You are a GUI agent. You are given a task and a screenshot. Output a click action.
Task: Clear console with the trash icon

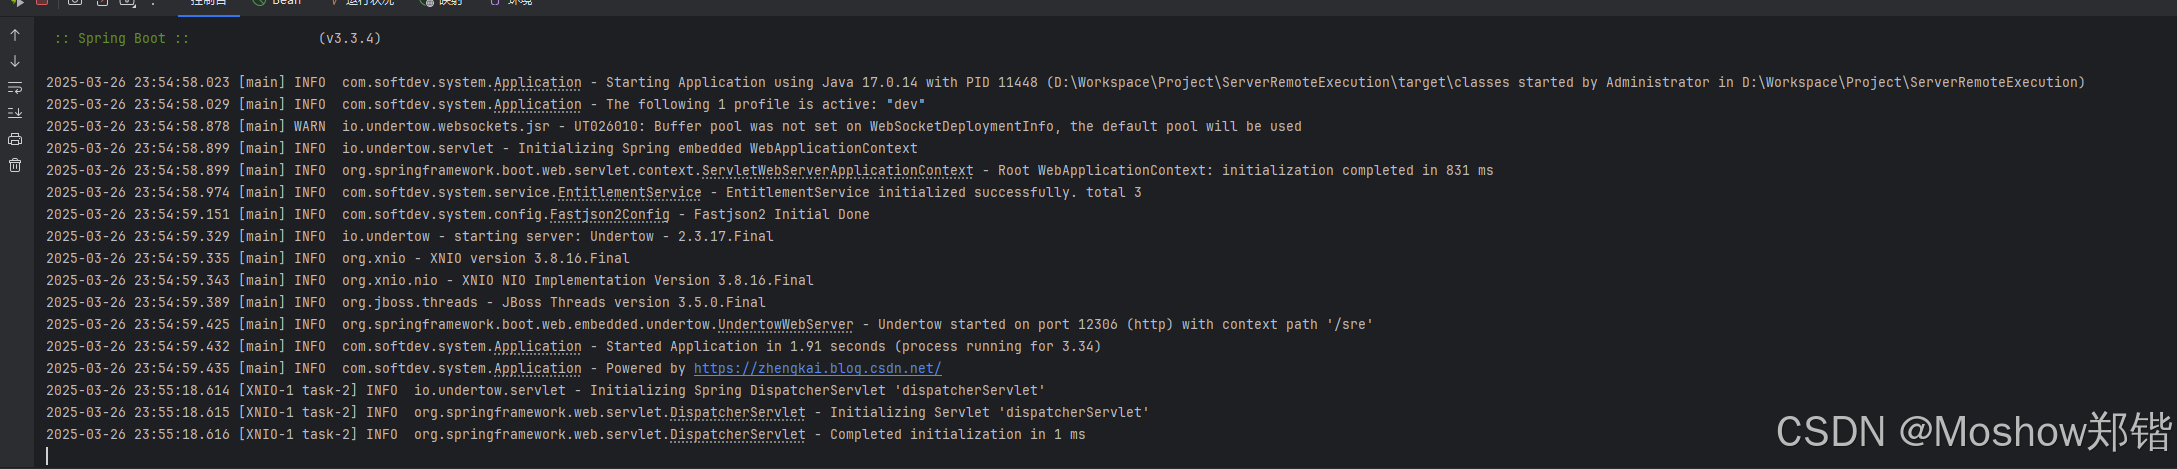15,165
